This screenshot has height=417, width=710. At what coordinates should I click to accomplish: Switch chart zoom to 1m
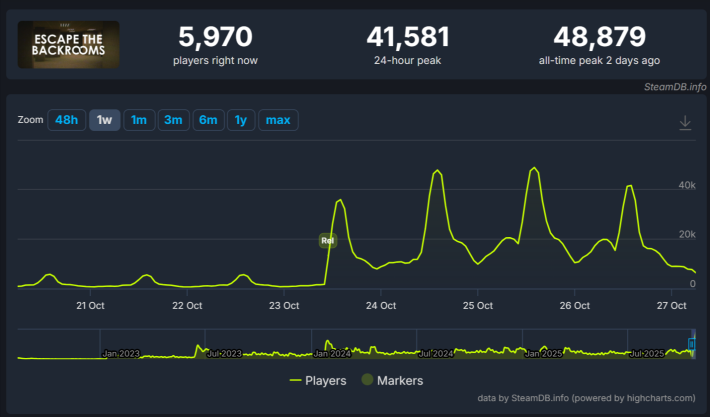139,120
